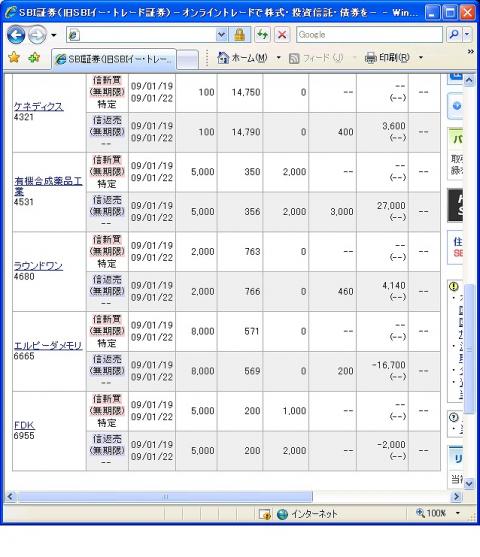Click the horizontal scrollbar thumb
Viewport: 480px width, 557px height.
[165, 497]
